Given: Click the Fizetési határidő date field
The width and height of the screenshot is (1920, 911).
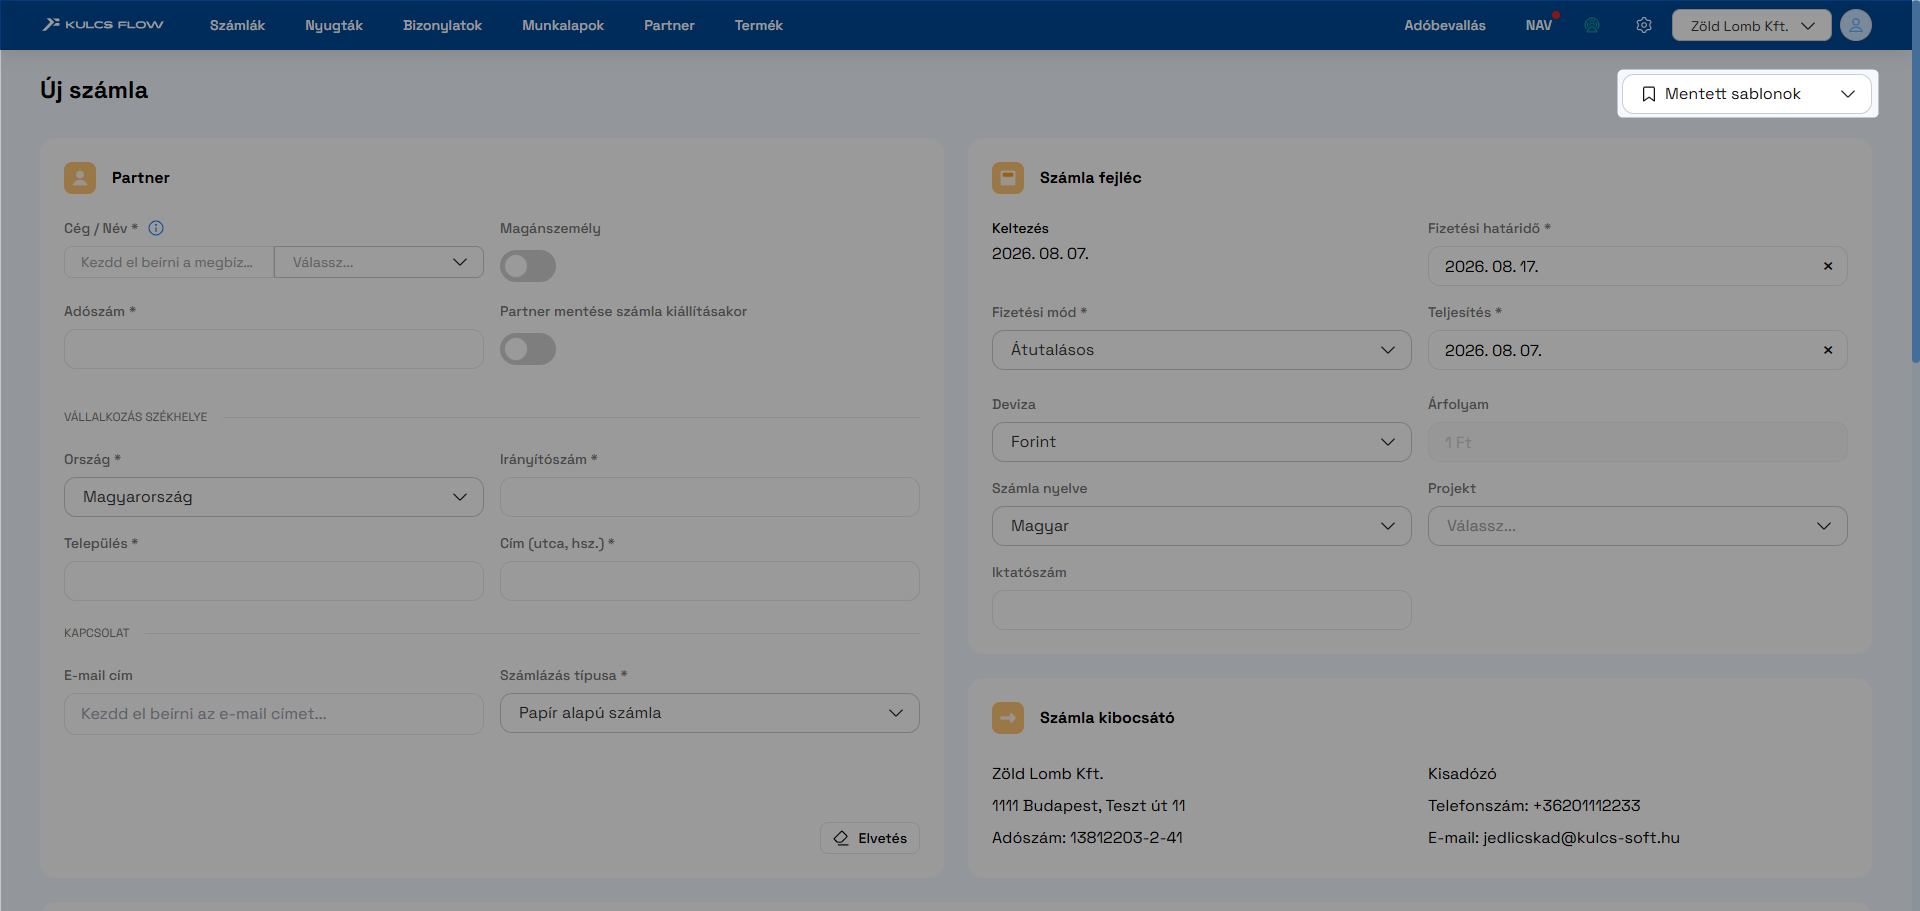Looking at the screenshot, I should (1638, 266).
